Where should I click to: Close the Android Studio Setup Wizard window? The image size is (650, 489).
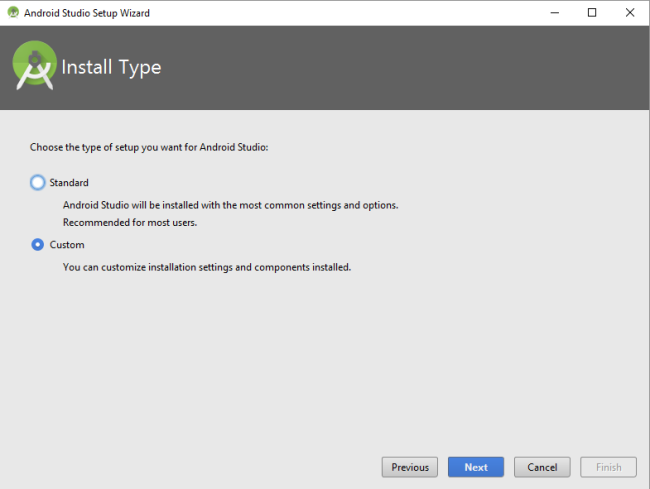pos(629,12)
